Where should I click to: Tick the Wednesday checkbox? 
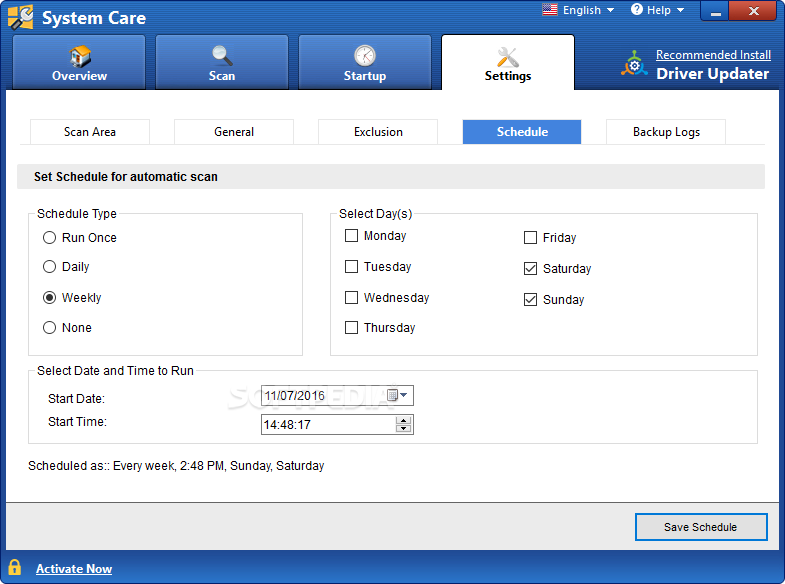tap(351, 298)
